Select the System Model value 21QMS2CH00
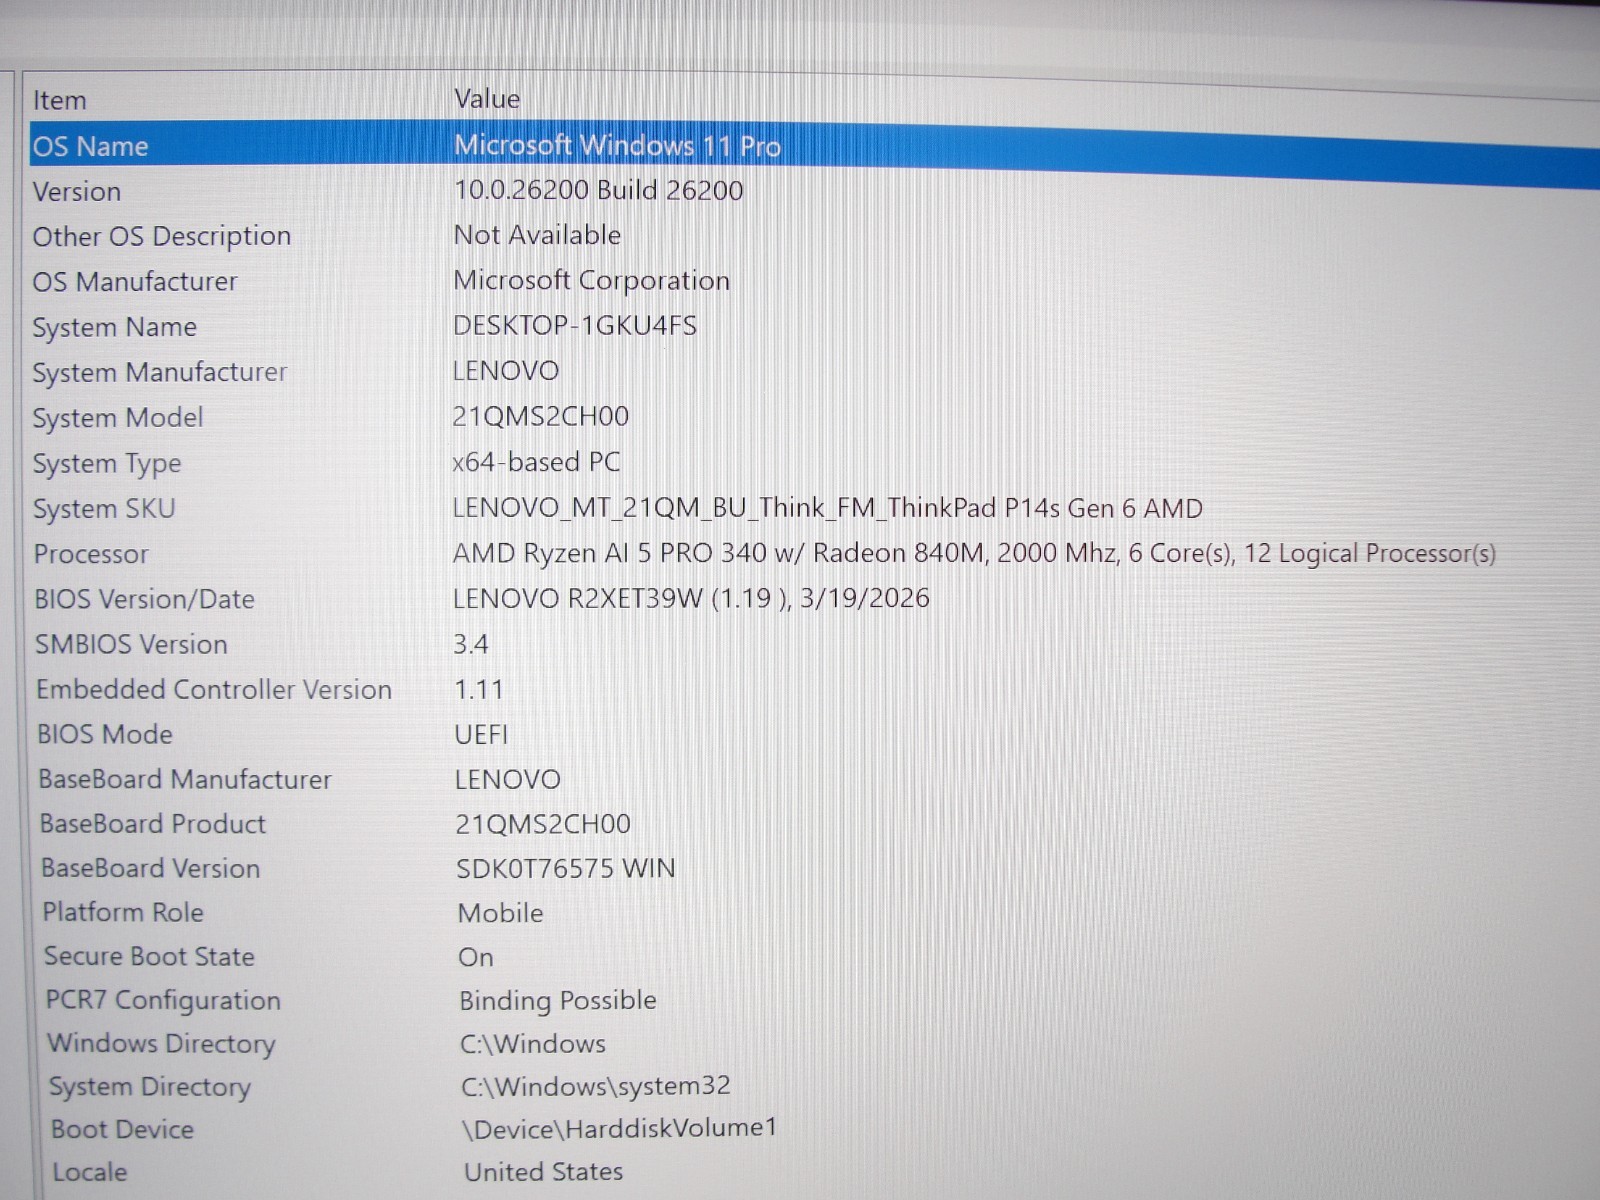The width and height of the screenshot is (1600, 1200). [x=541, y=416]
